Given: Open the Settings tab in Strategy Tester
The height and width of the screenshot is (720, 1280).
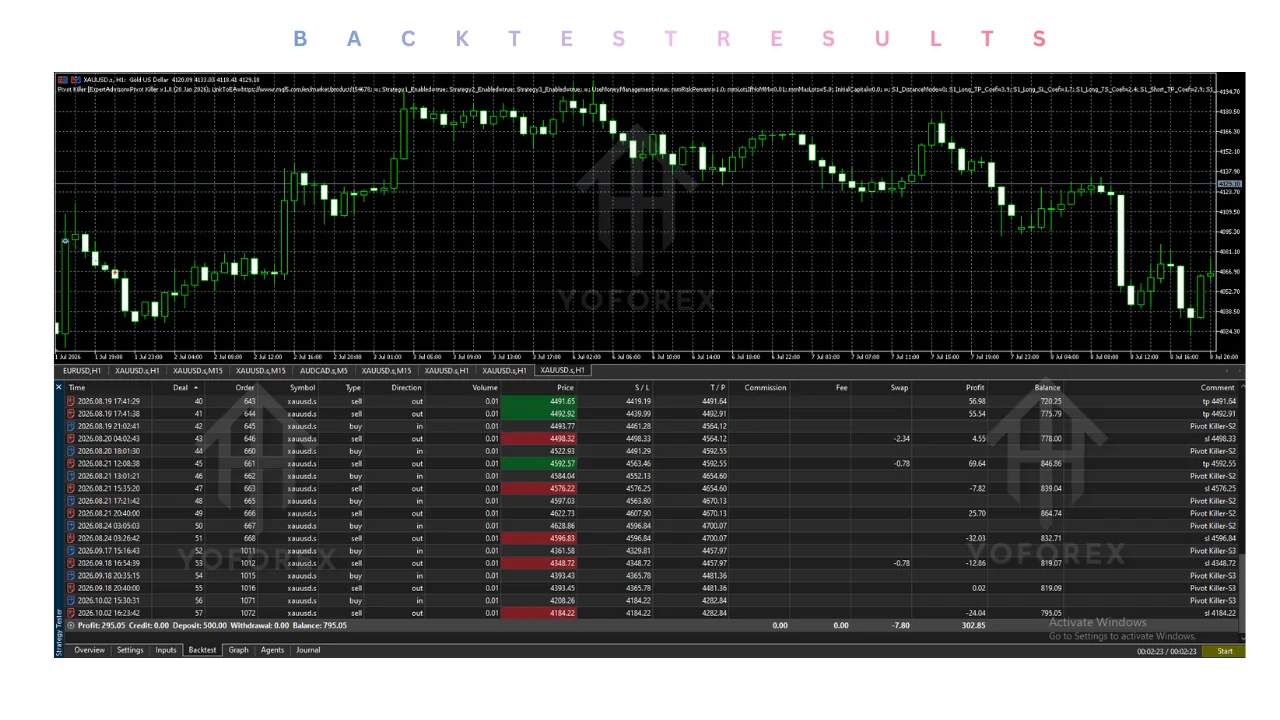Looking at the screenshot, I should 130,650.
